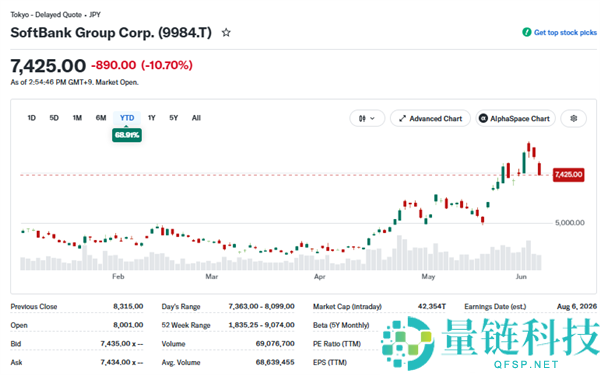Select the YTD range tab

127,118
